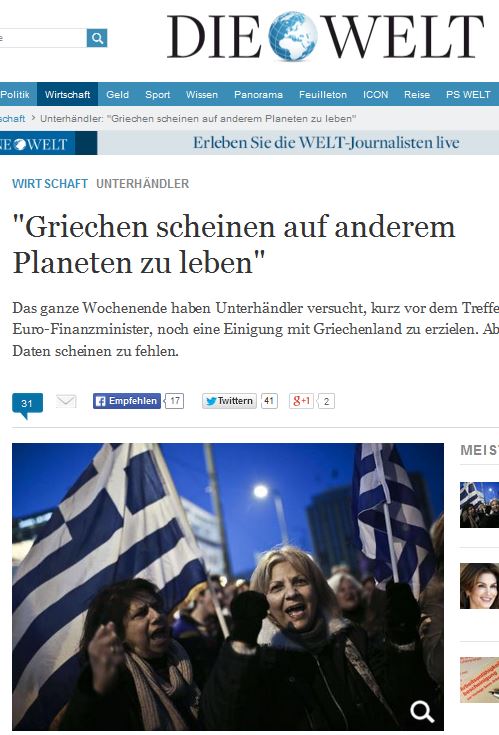Select the Panorama navigation item
The height and width of the screenshot is (735, 499).
258,94
